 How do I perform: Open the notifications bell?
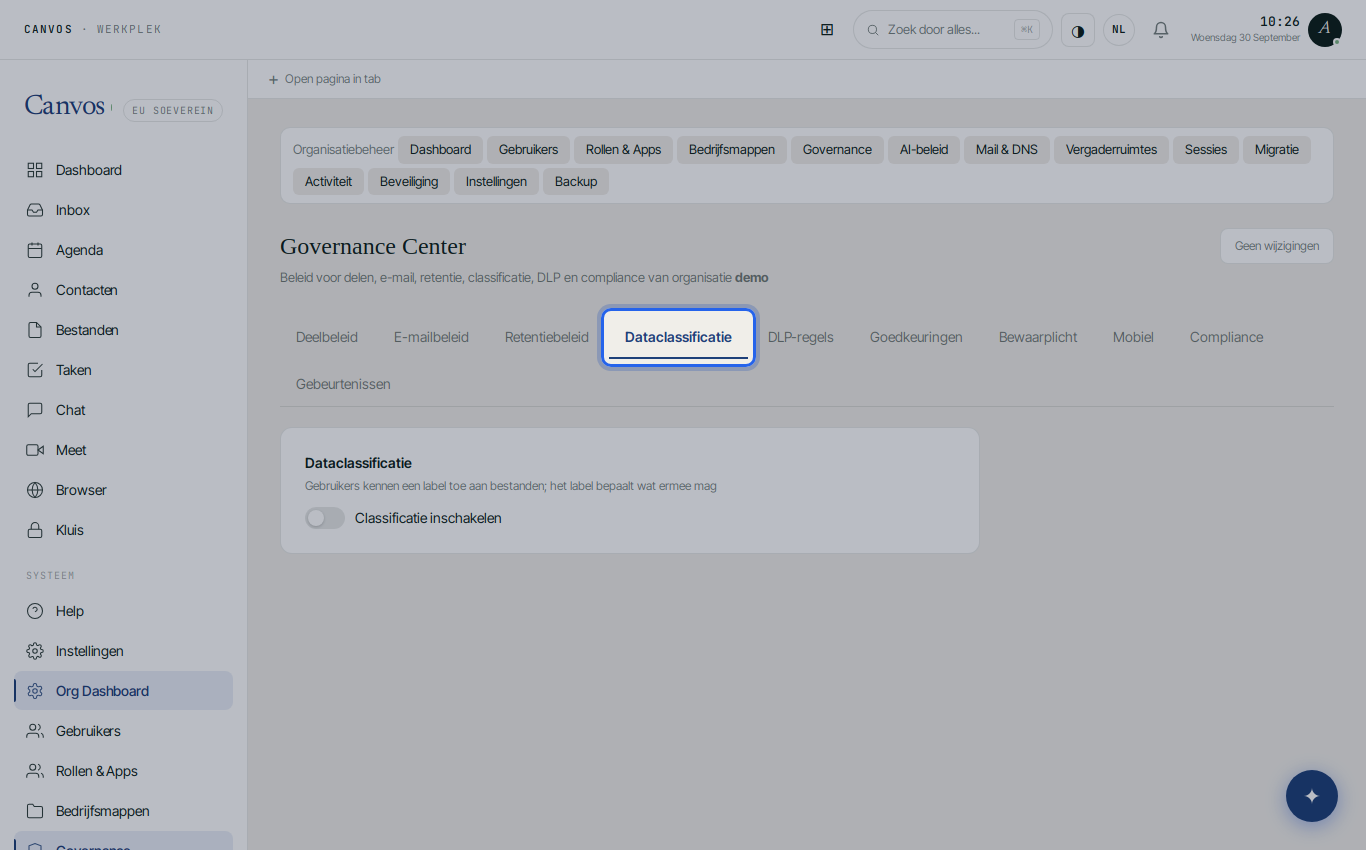[x=1161, y=30]
